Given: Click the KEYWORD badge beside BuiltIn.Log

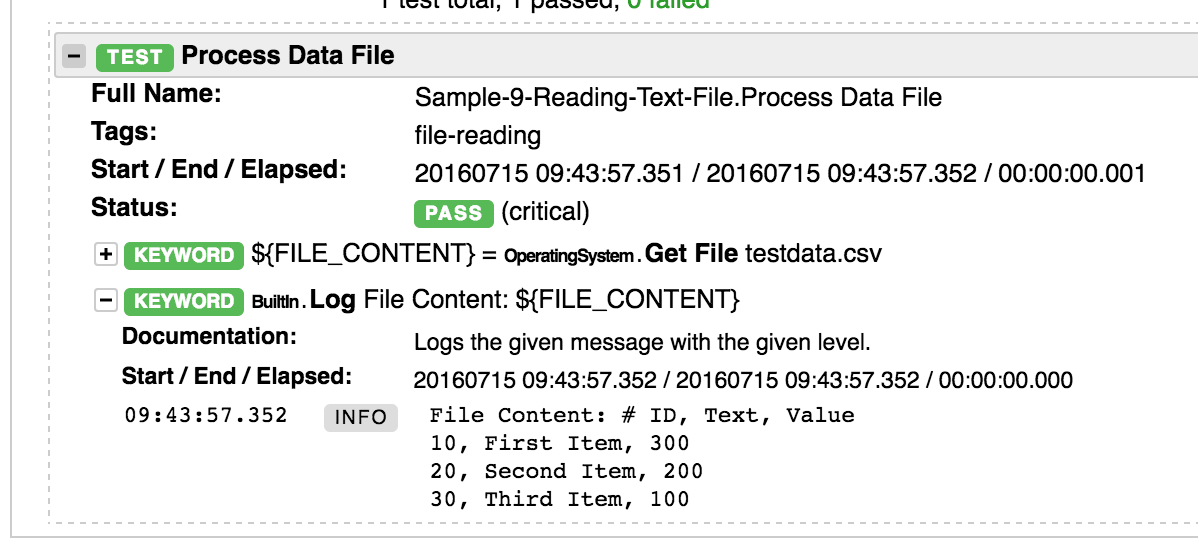Looking at the screenshot, I should click(183, 300).
